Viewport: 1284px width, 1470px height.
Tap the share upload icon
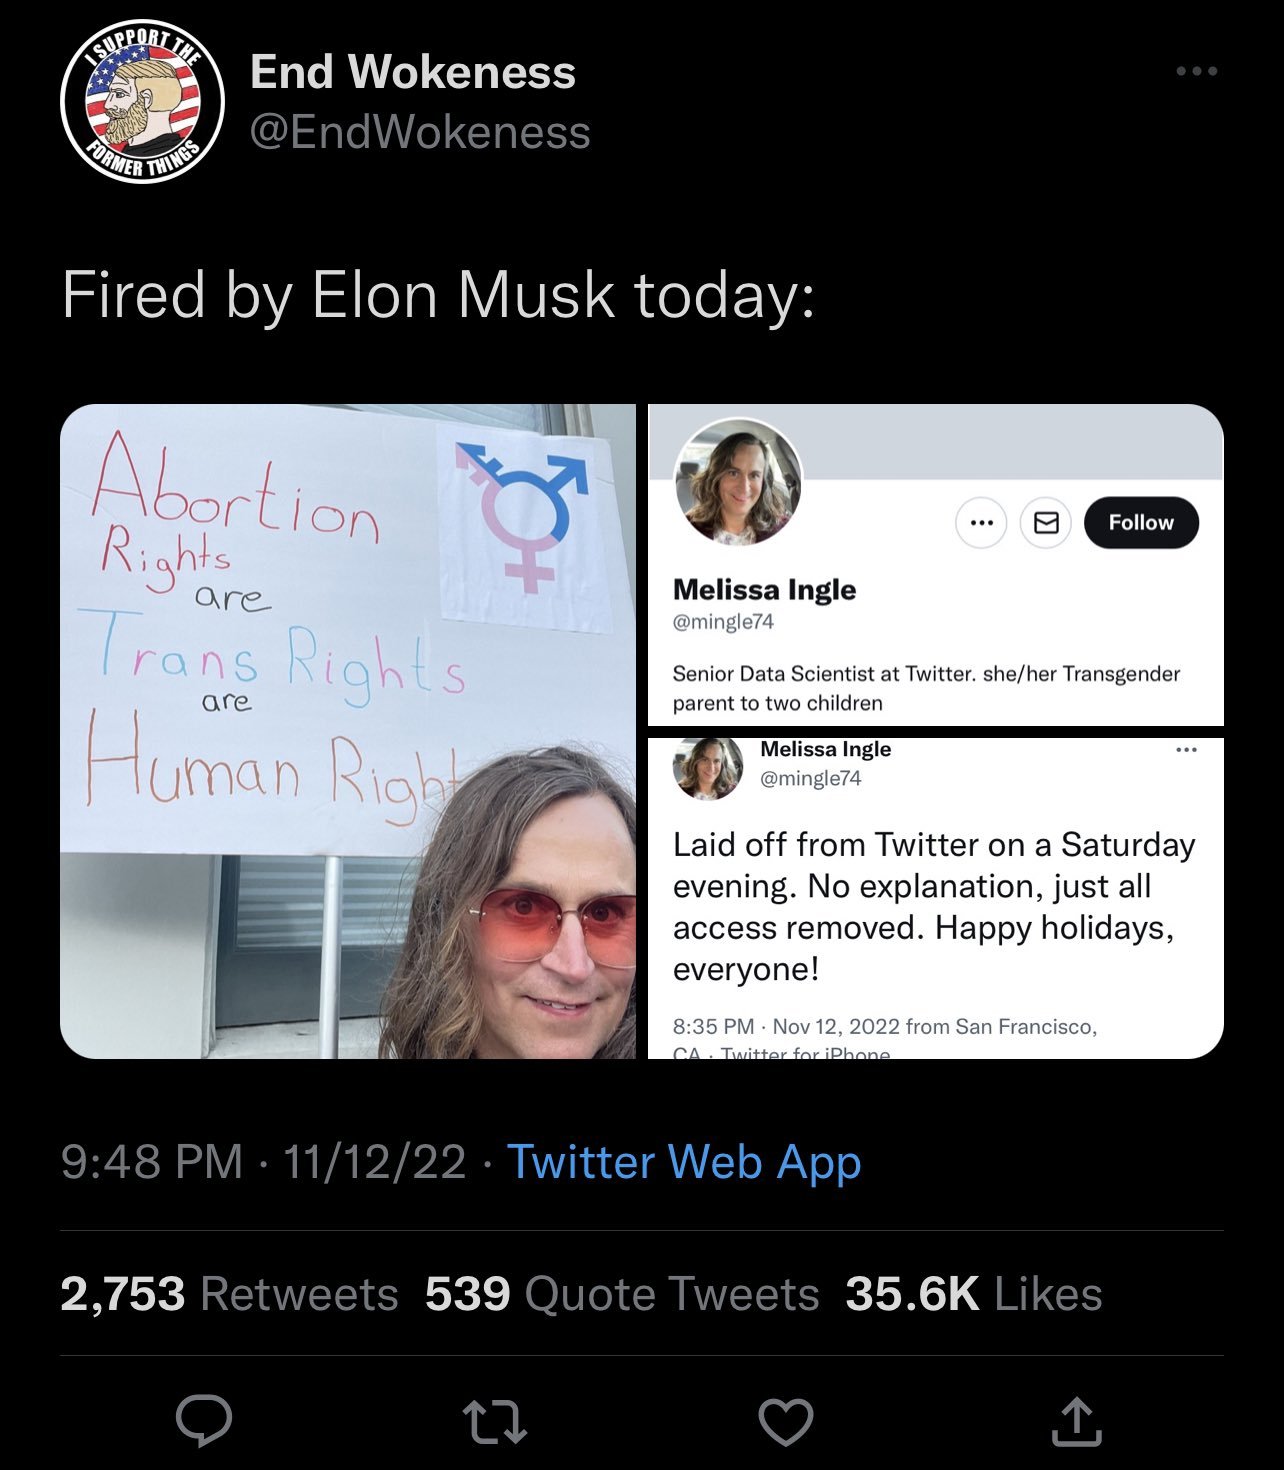(x=1076, y=1421)
